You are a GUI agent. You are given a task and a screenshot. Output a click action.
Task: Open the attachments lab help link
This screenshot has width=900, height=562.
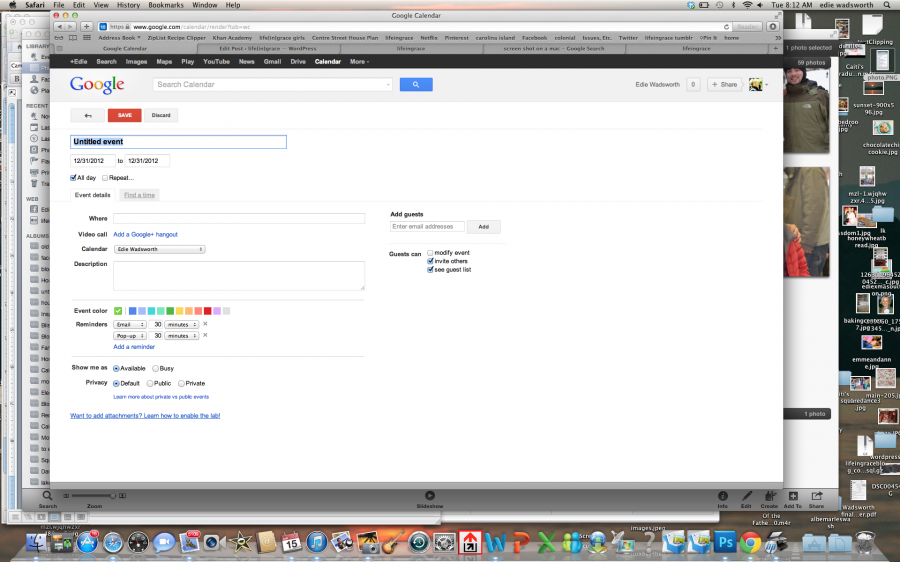pos(145,416)
